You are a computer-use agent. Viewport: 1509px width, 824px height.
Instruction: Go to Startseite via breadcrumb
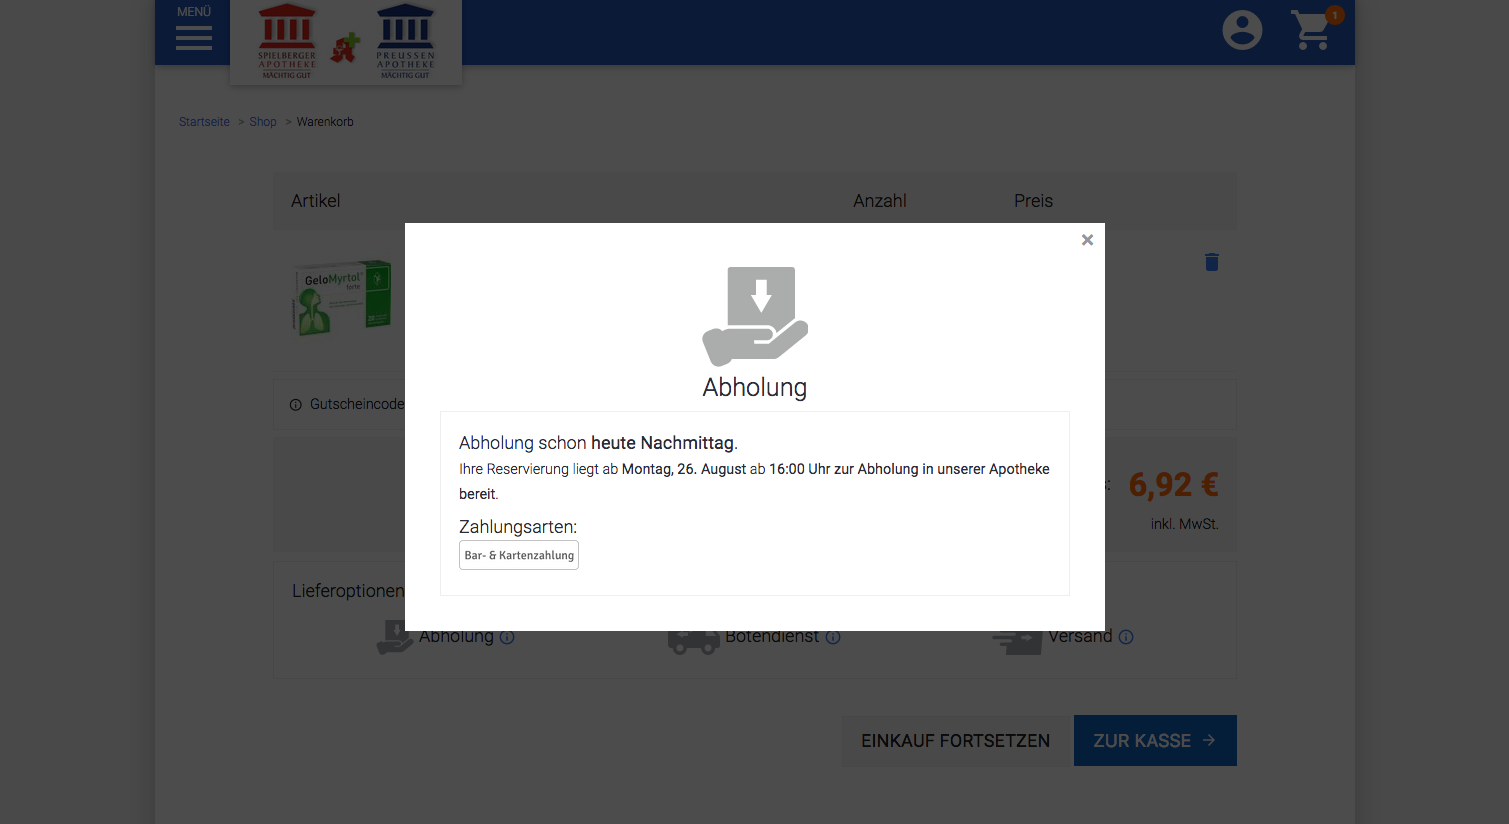[204, 122]
